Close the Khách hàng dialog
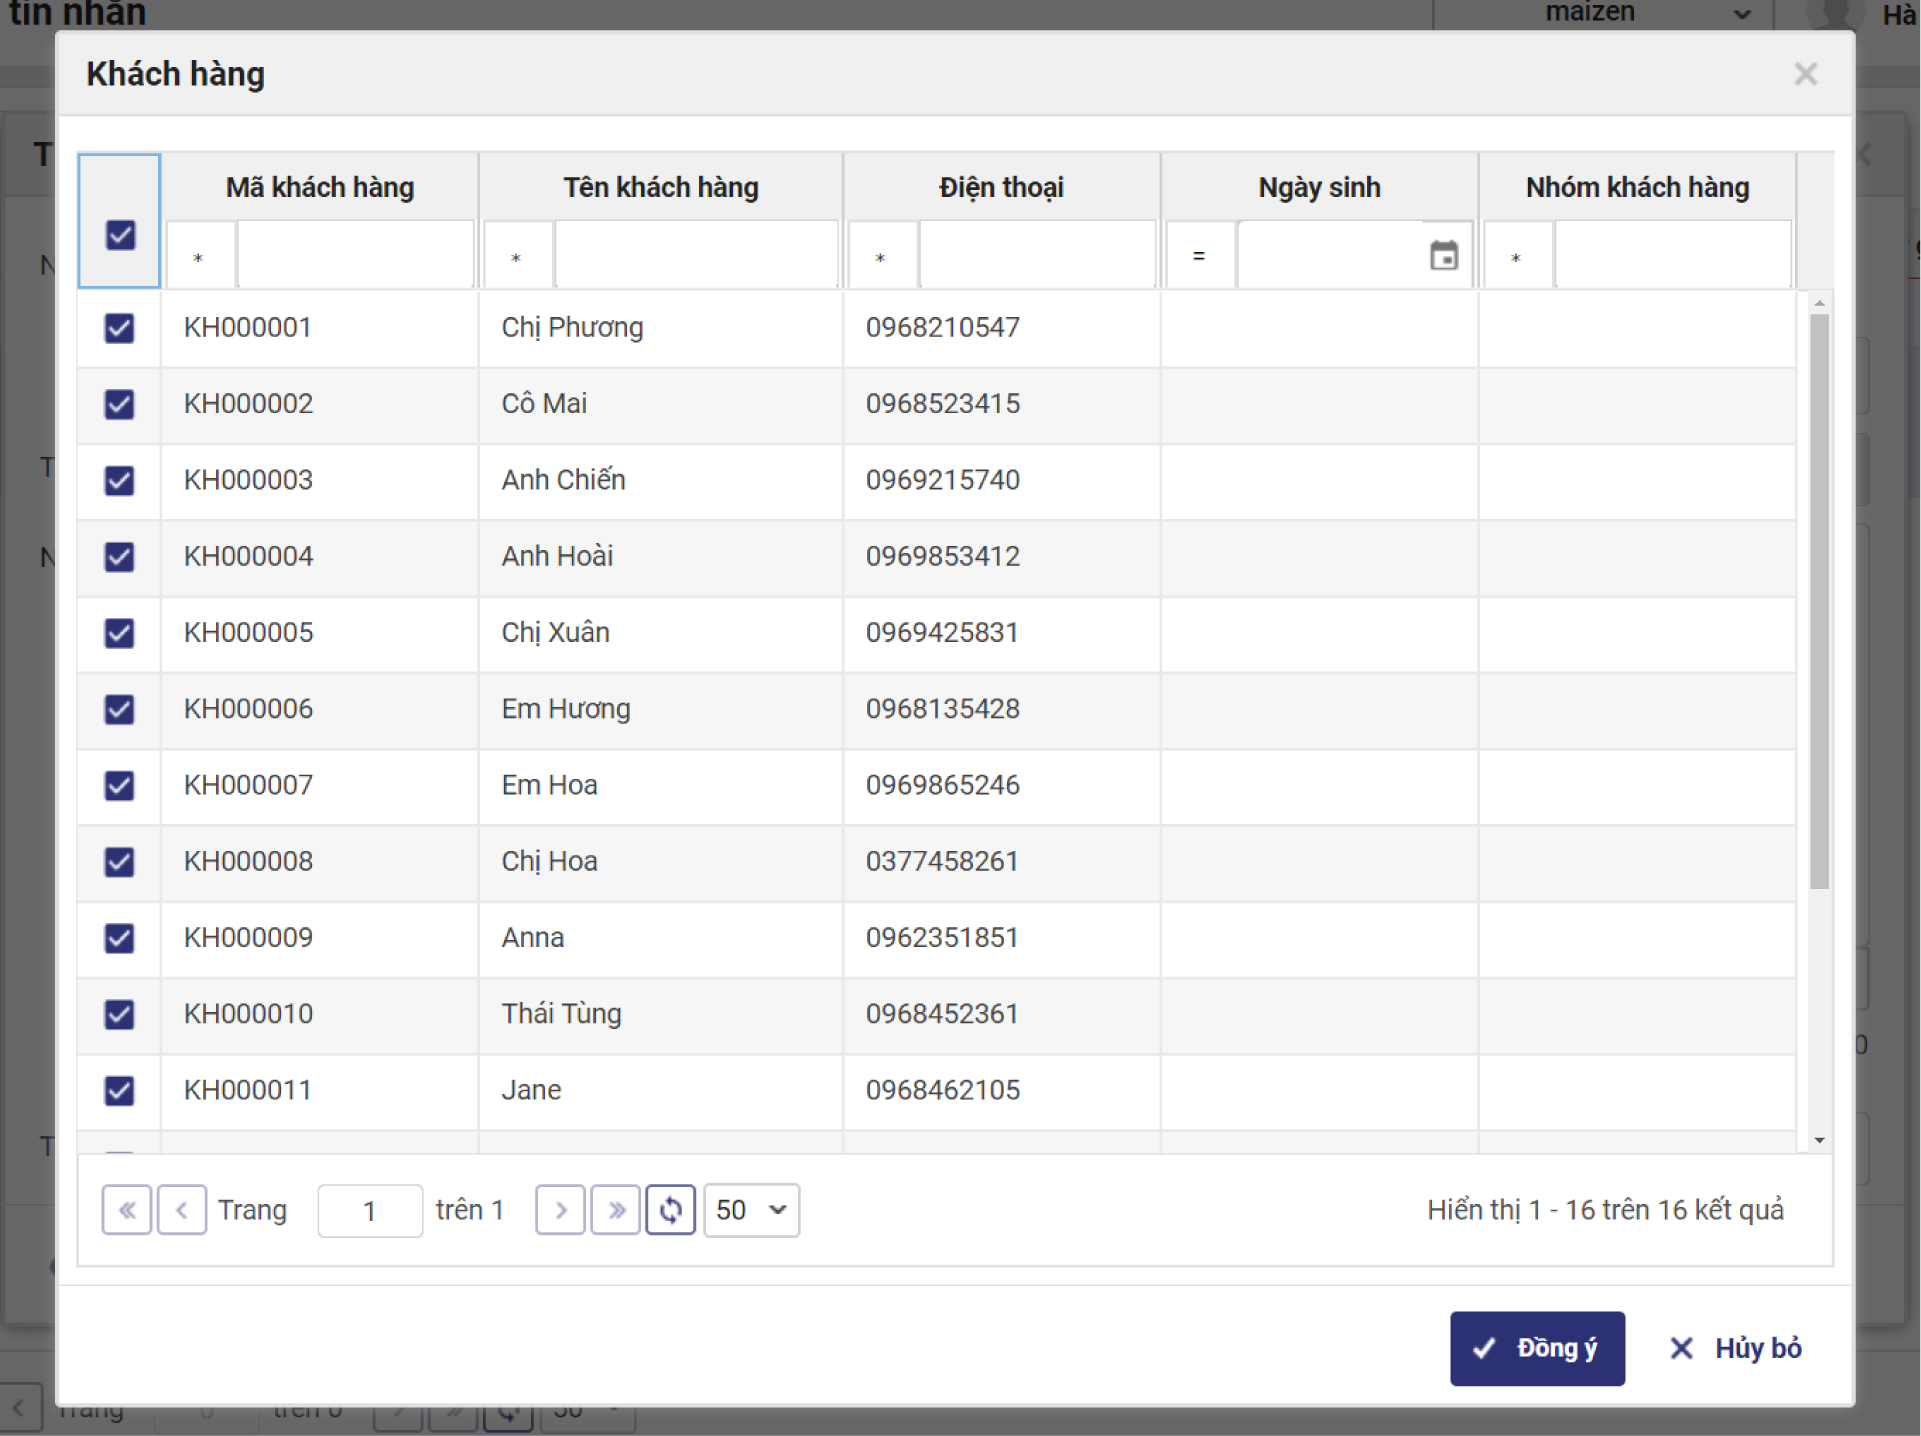 (x=1805, y=74)
